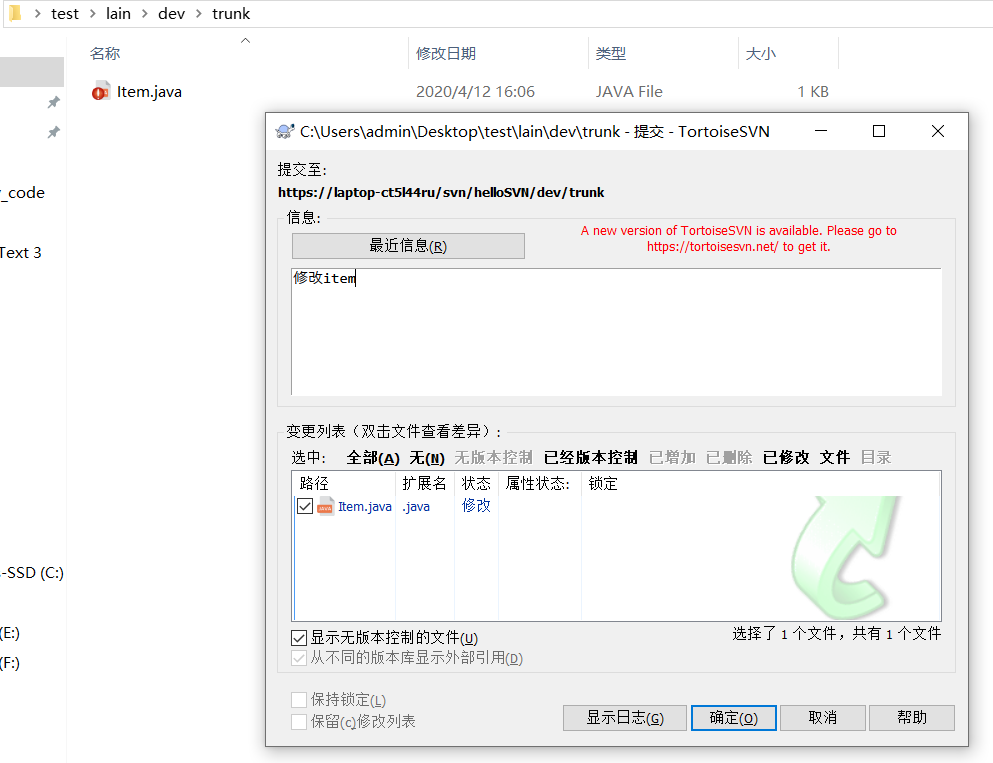Click the 修改日期 column header in Explorer
993x763 pixels.
(446, 54)
